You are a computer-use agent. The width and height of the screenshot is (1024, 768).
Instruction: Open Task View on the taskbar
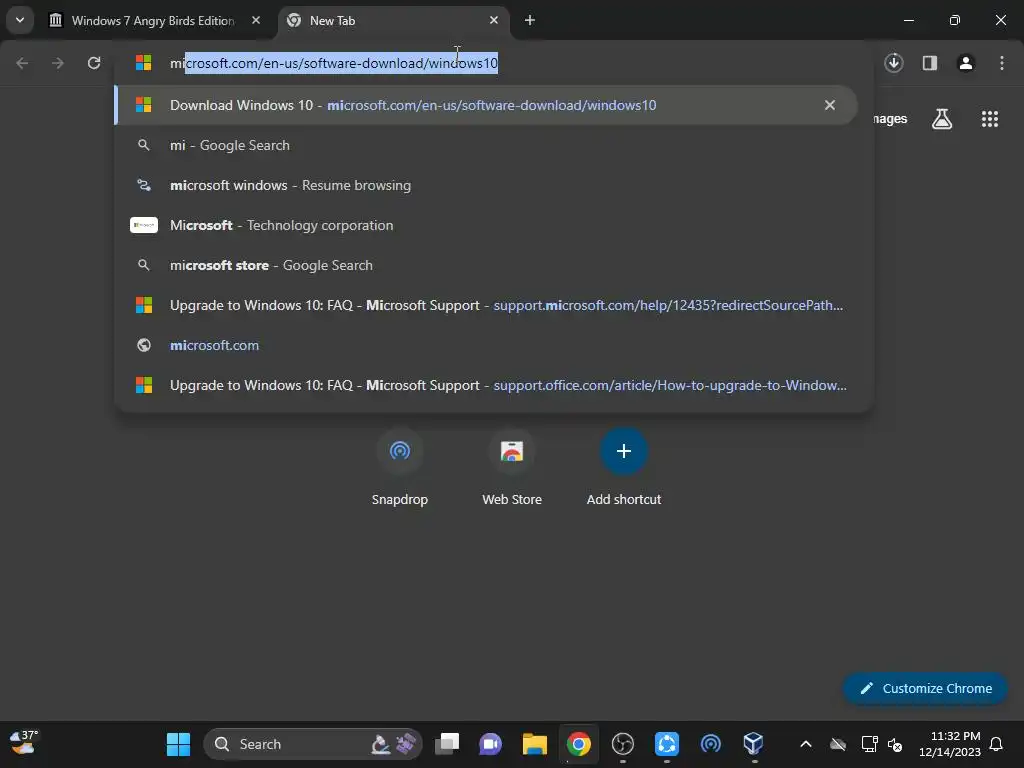click(447, 744)
